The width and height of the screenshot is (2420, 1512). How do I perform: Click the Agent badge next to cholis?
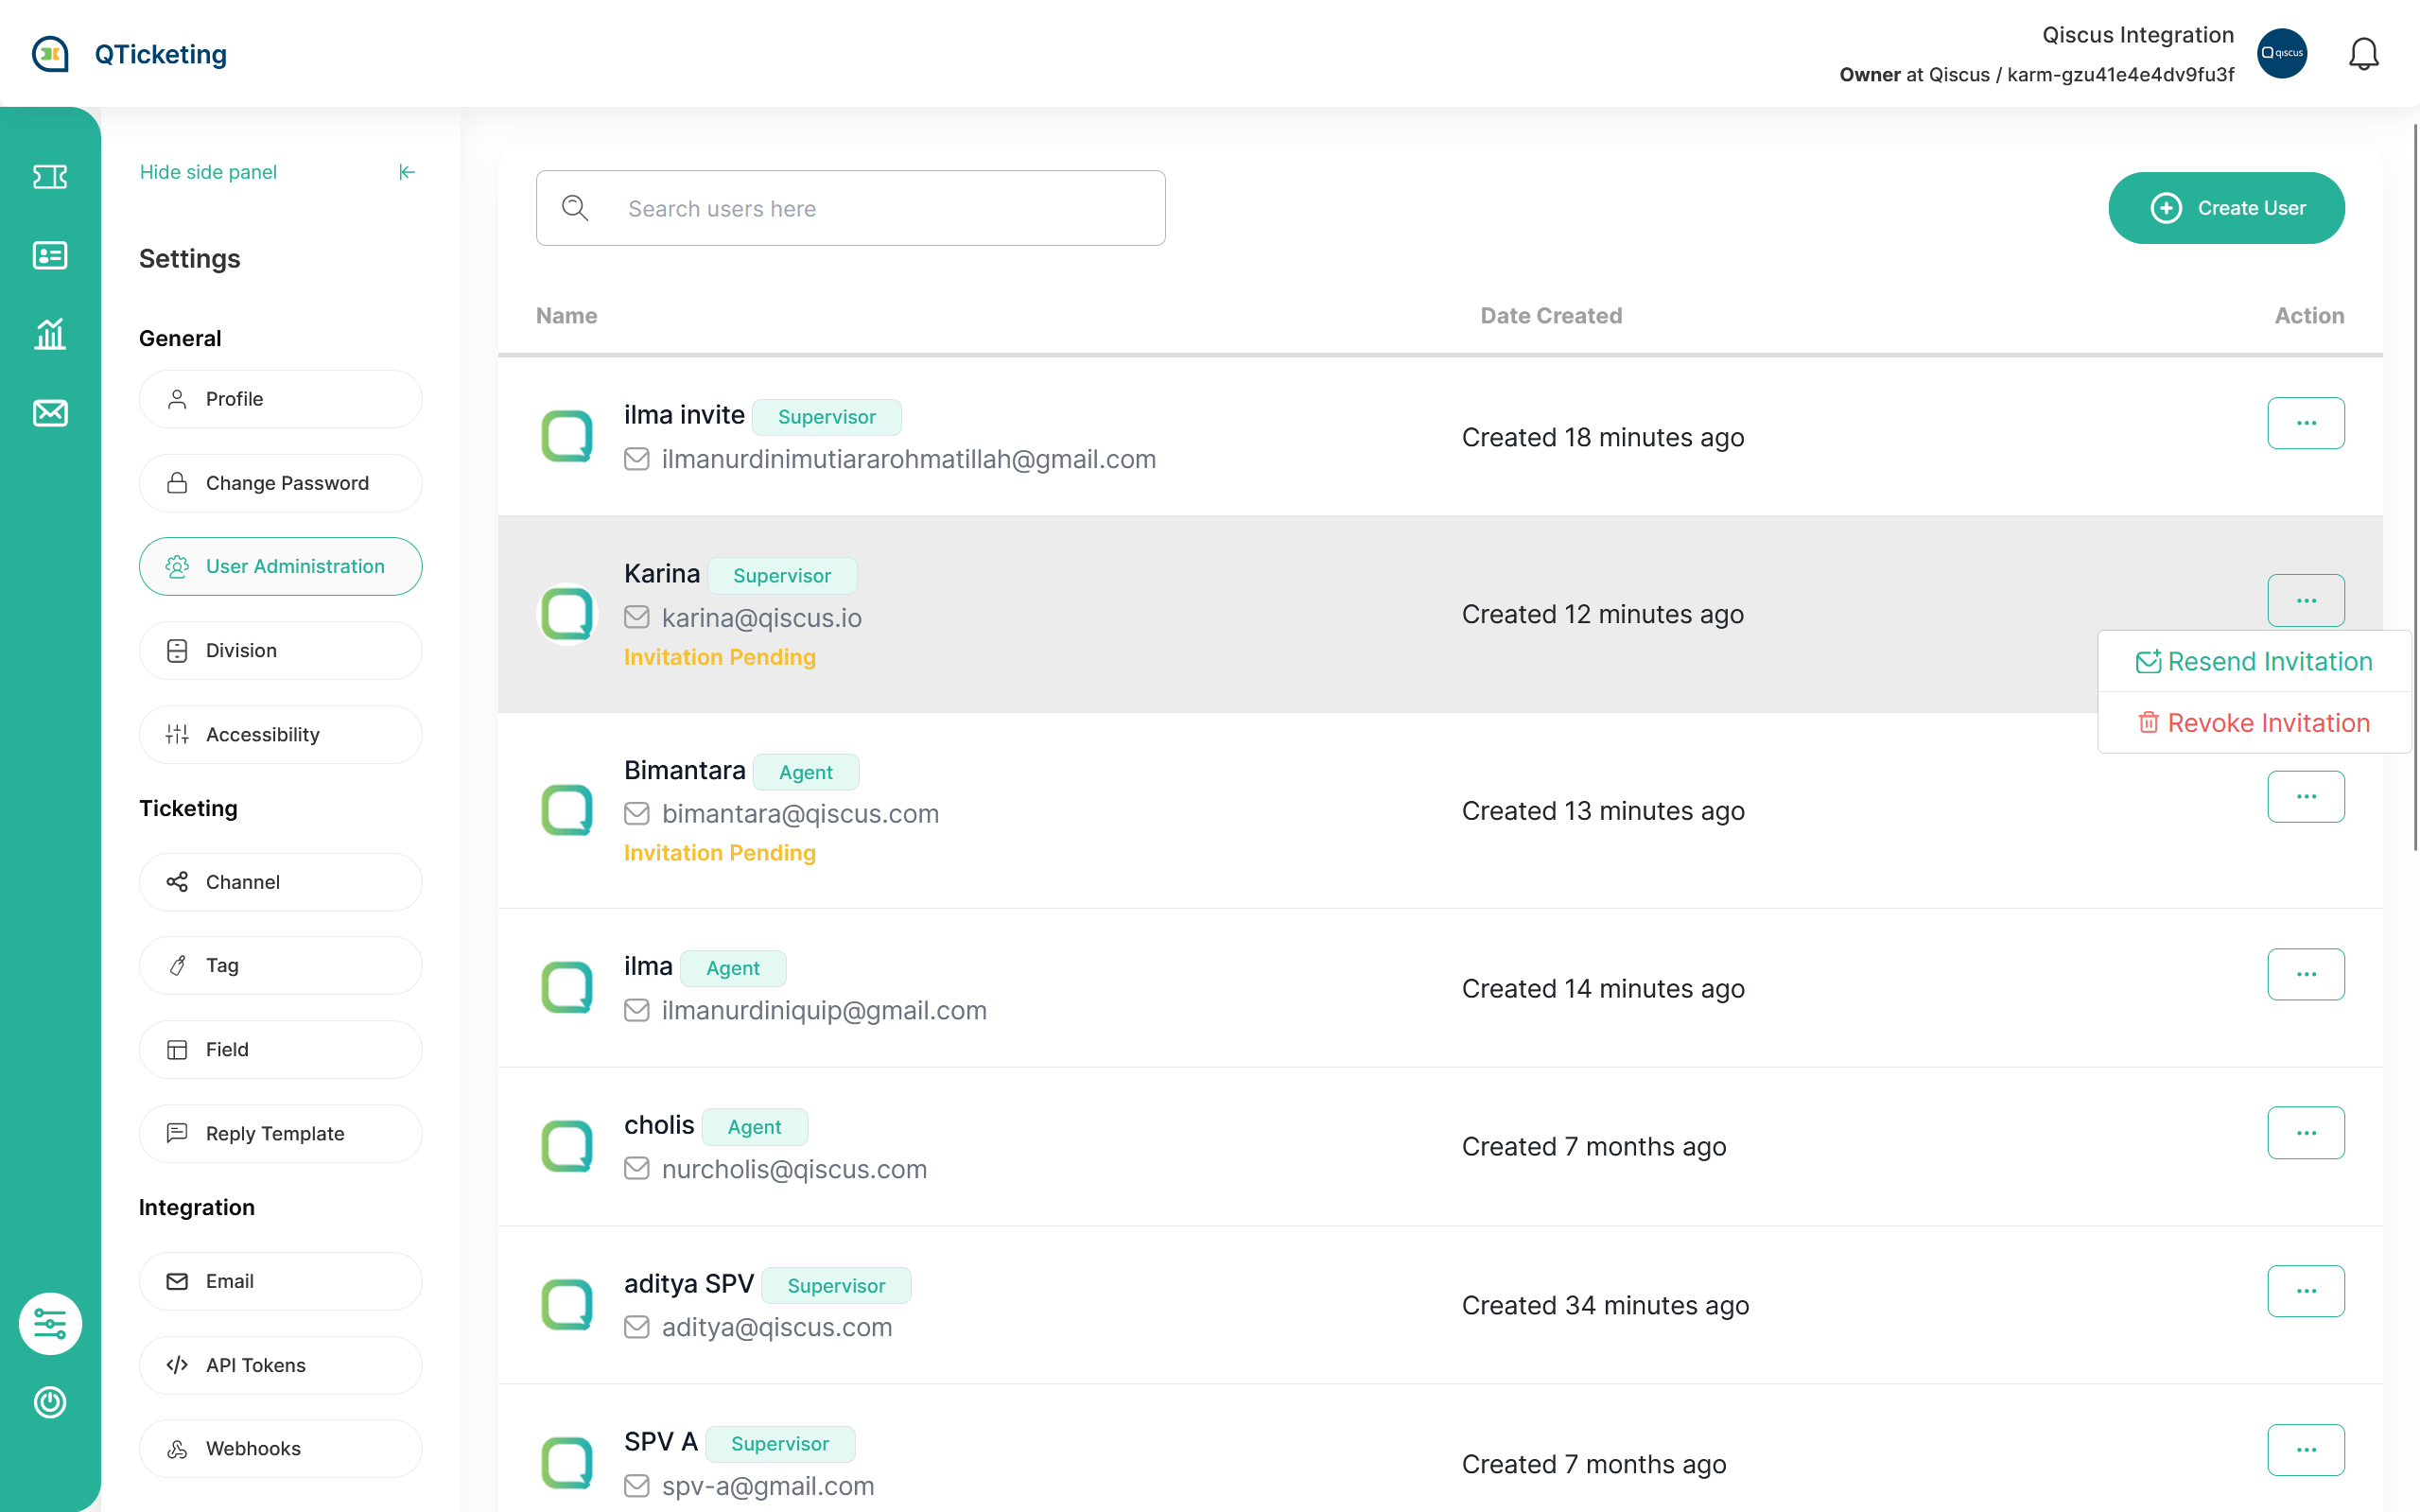click(x=754, y=1127)
